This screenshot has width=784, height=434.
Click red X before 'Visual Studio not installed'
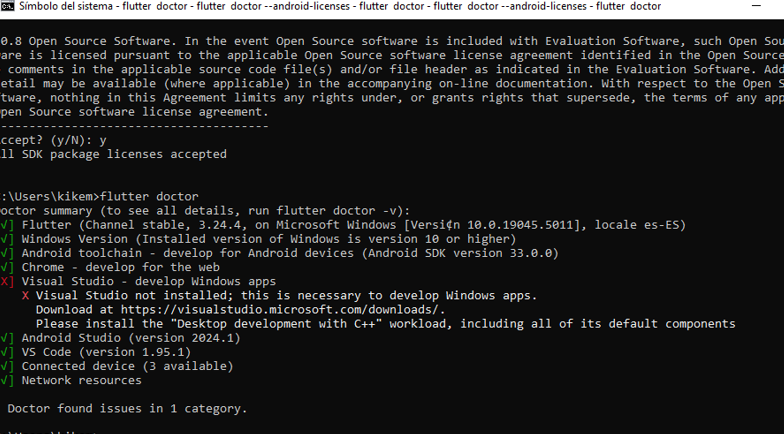[x=25, y=296]
